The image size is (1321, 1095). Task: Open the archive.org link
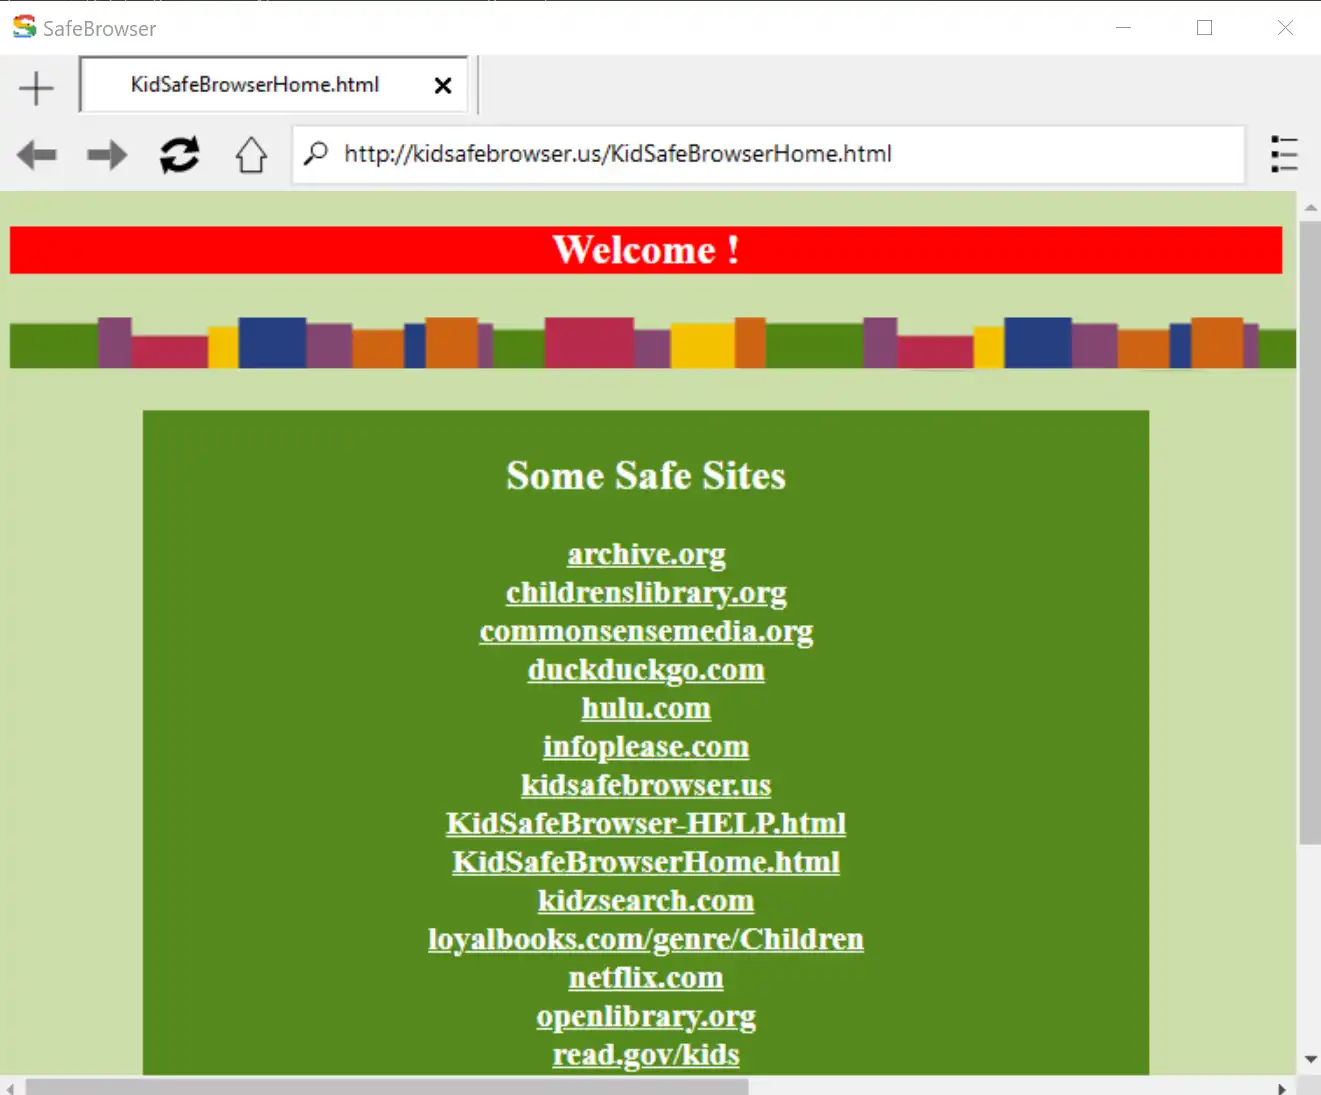646,554
